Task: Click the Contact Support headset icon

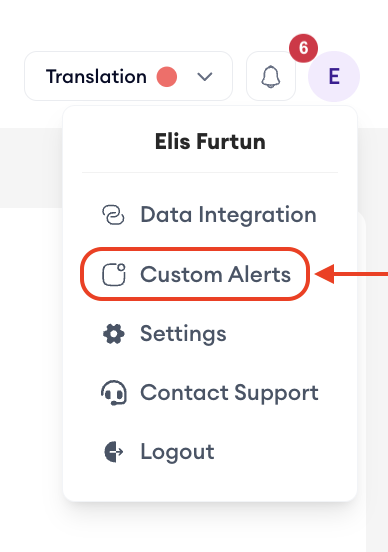Action: coord(114,393)
